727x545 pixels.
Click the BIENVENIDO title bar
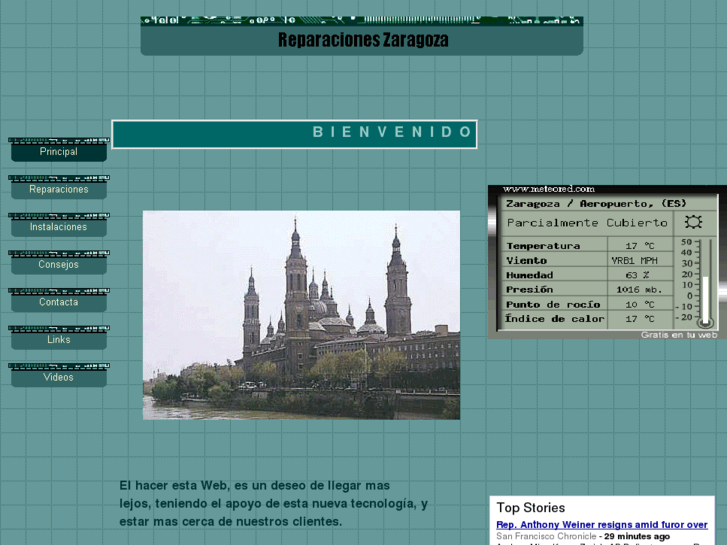(x=294, y=133)
